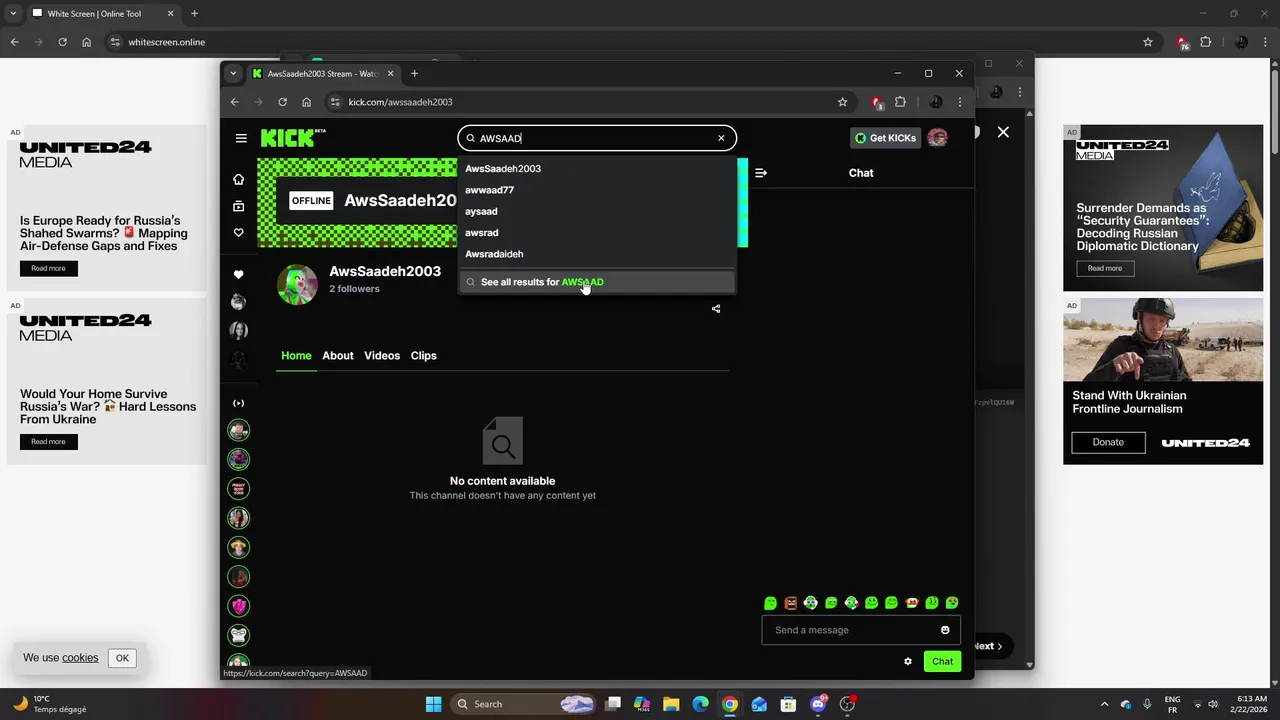Click Read more on Surrender Demands ad
1280x720 pixels.
click(1105, 268)
